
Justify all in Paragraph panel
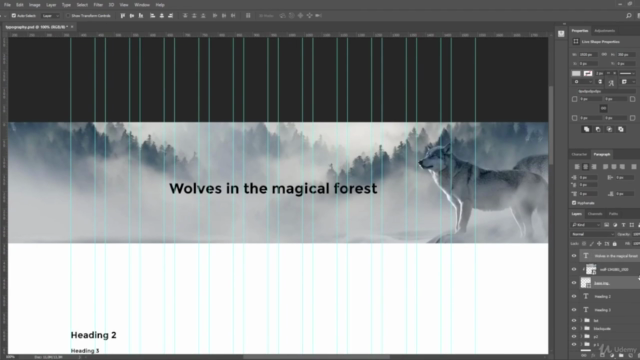click(x=633, y=167)
